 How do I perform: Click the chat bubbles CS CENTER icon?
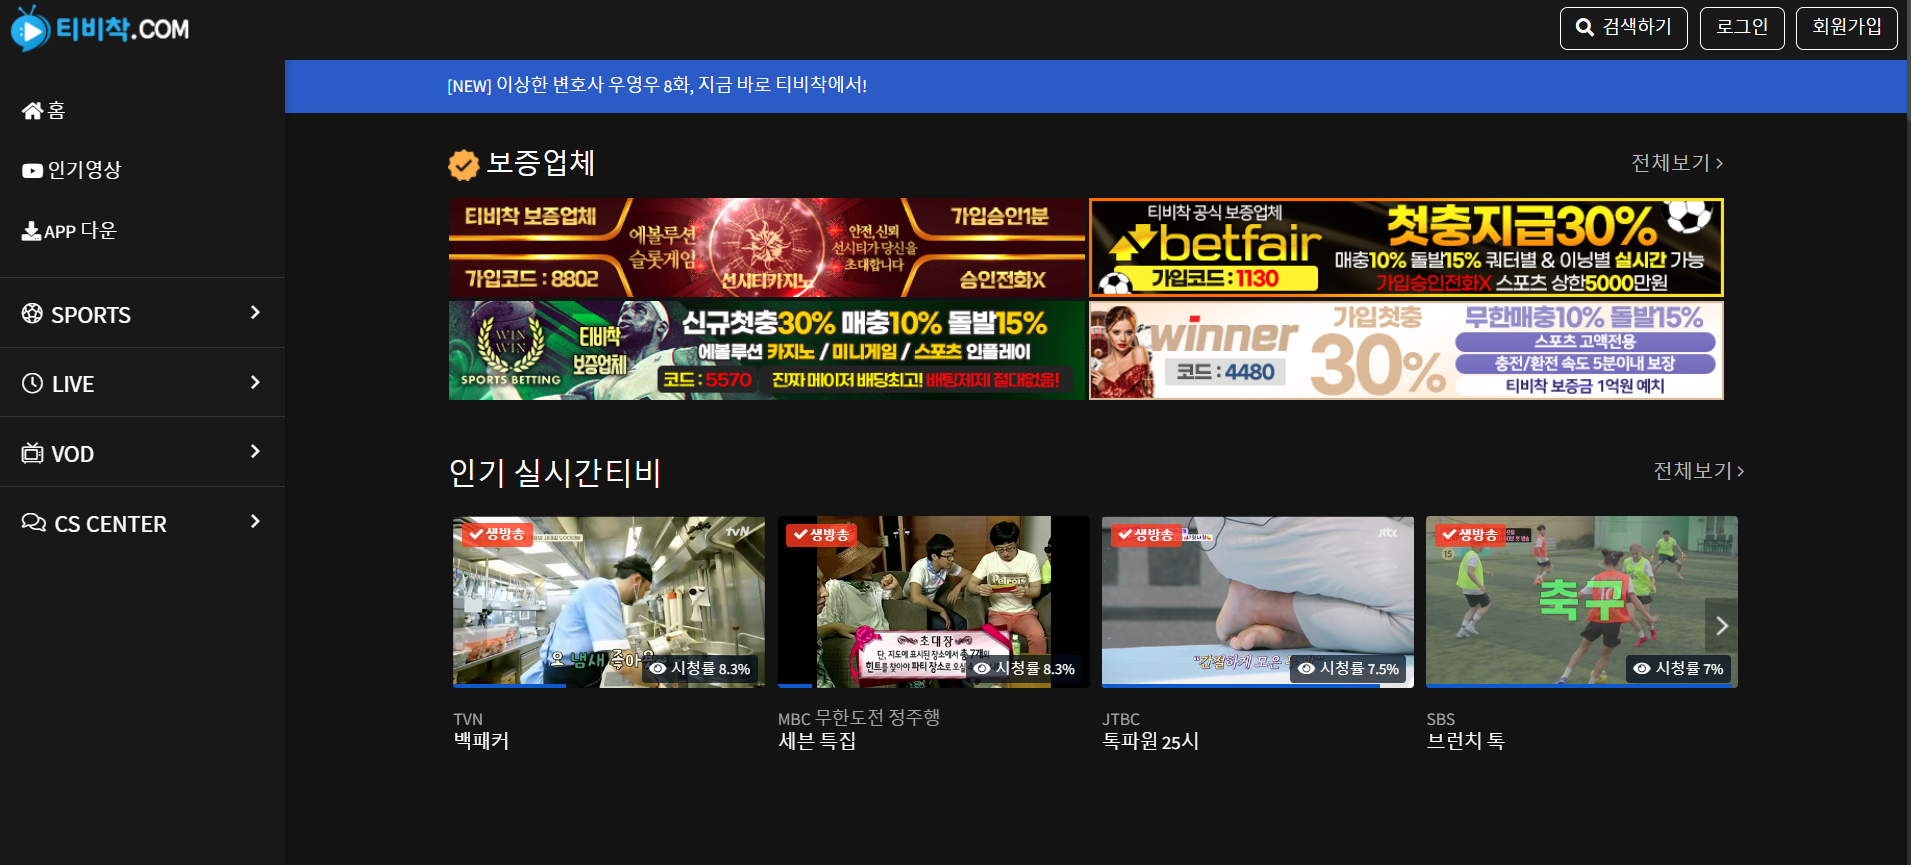34,522
